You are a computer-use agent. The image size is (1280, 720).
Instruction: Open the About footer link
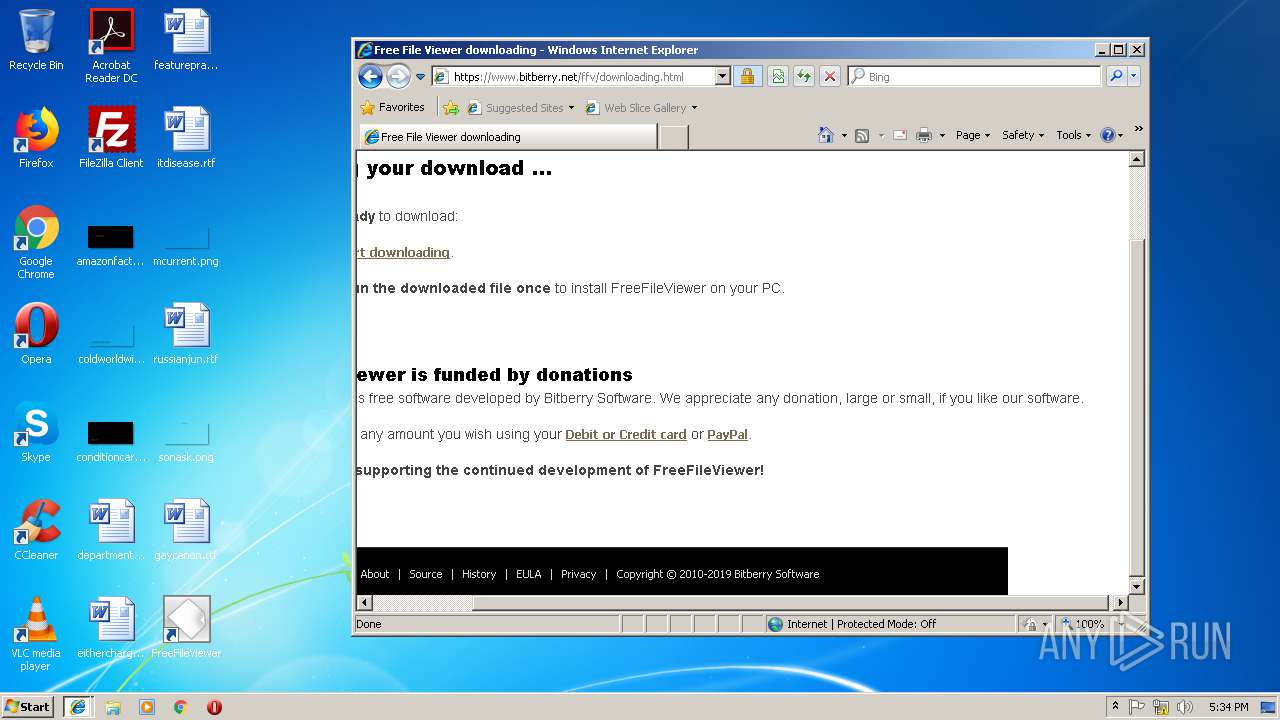click(x=375, y=574)
